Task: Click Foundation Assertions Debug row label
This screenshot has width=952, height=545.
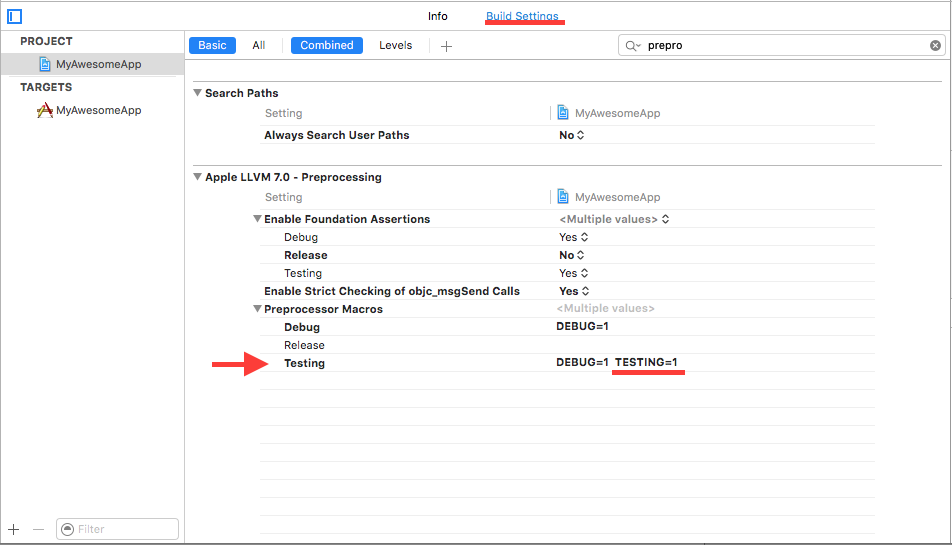Action: point(301,237)
